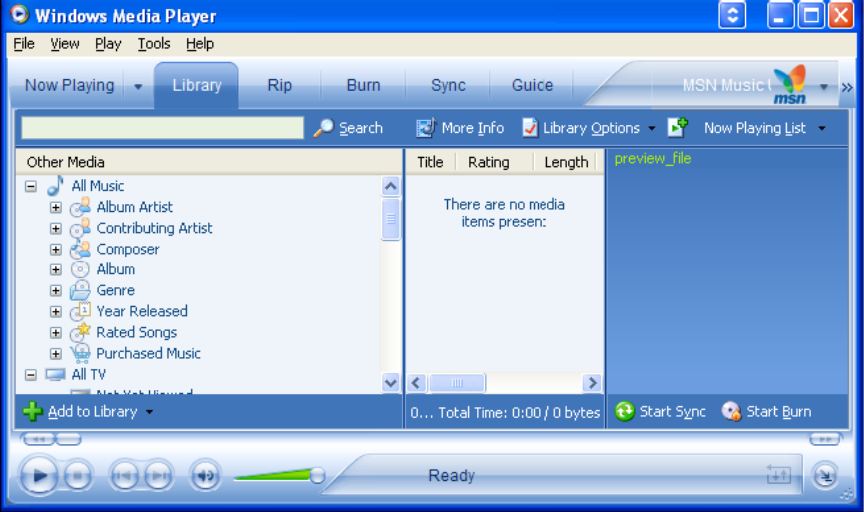Click inside the search text field
Screen dimensions: 864x512
[x=163, y=128]
